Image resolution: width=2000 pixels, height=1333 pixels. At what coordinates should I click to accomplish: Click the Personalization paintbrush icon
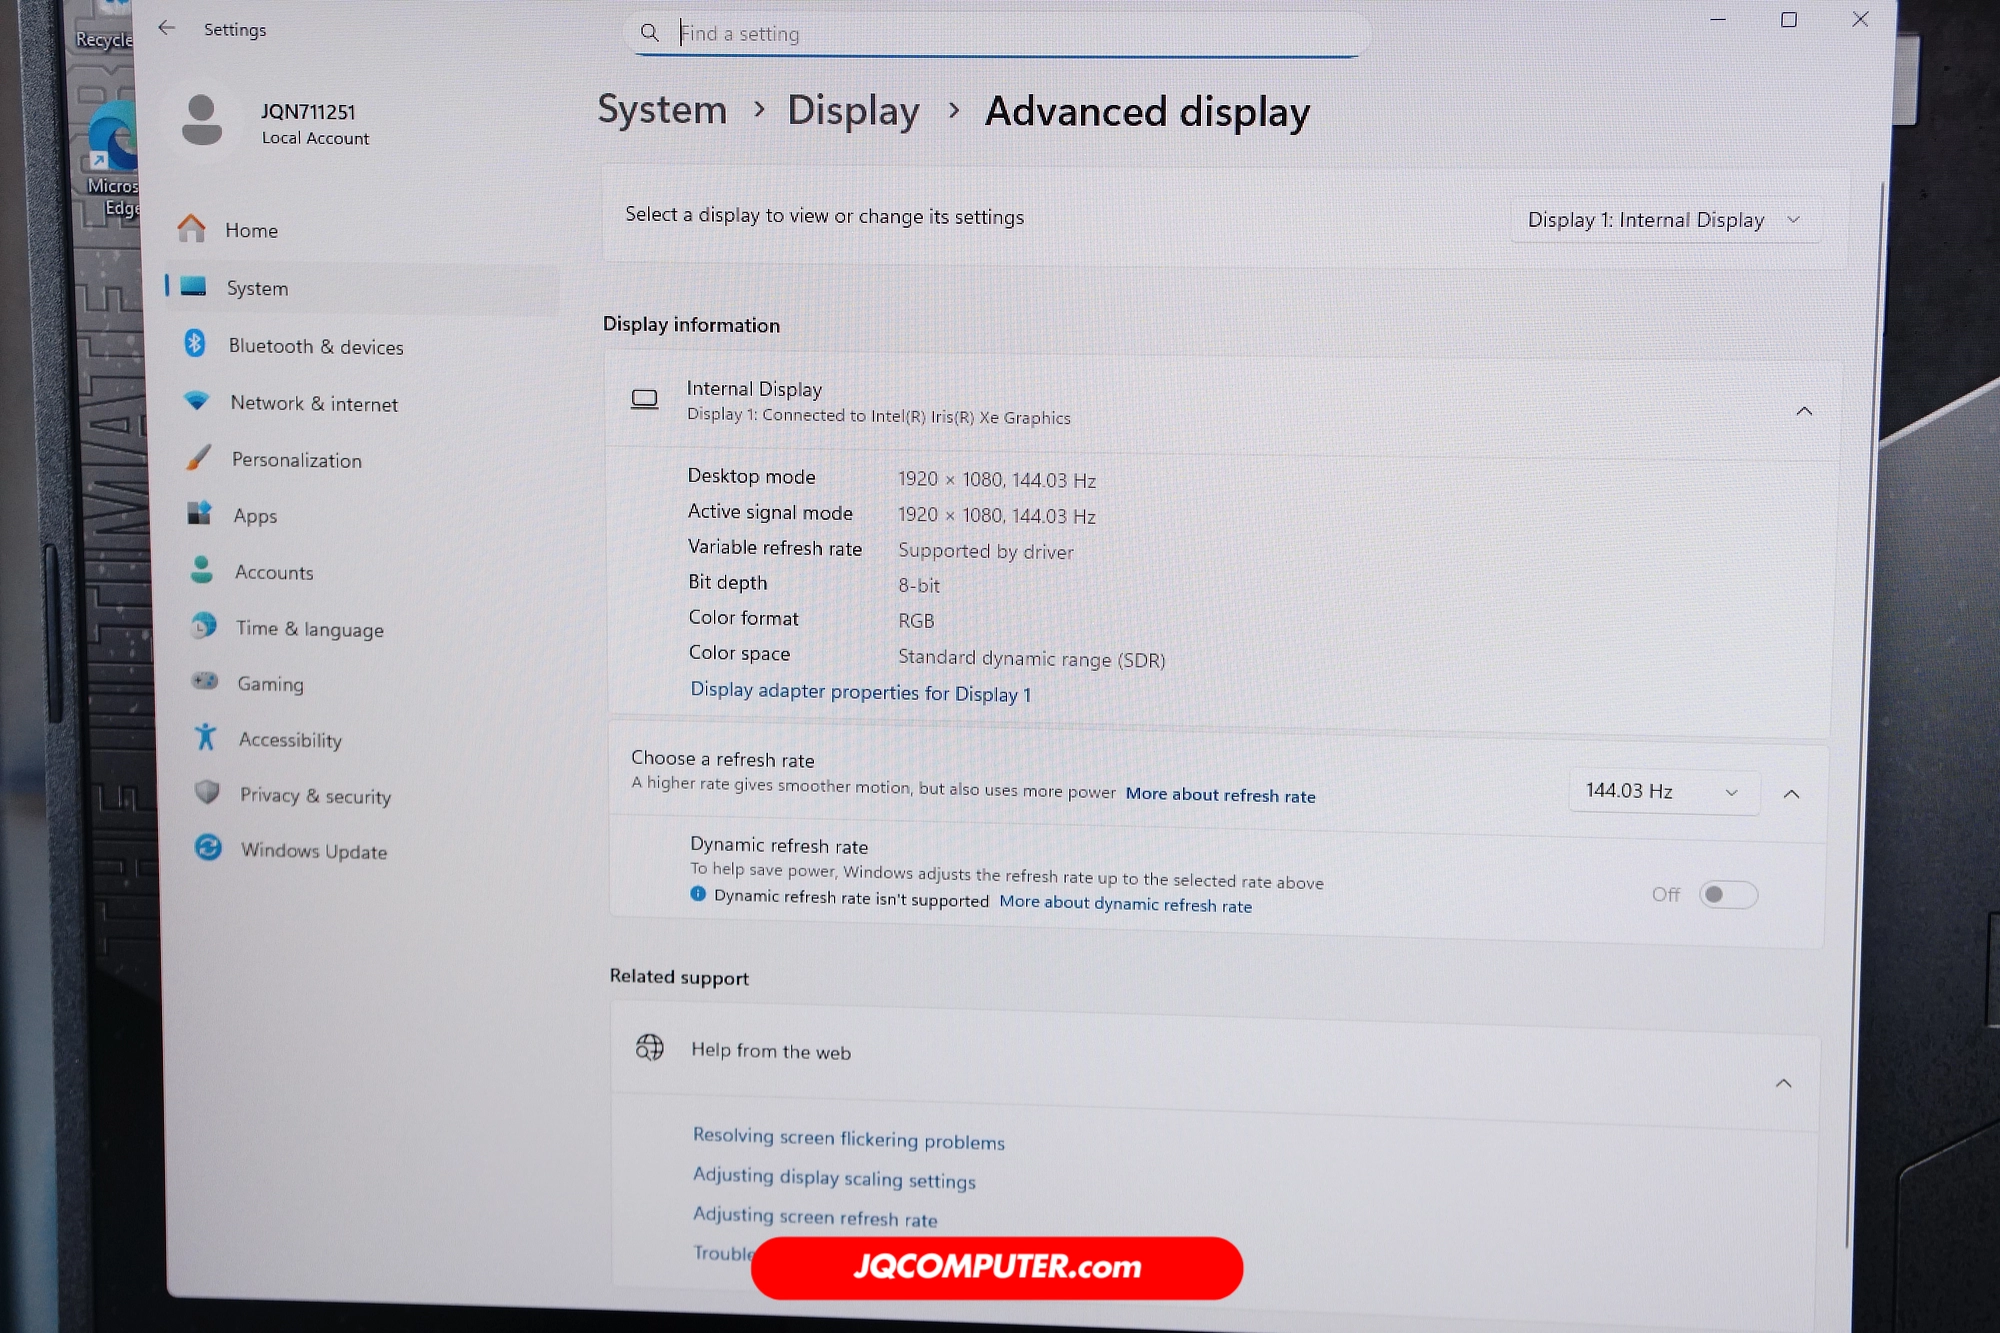pyautogui.click(x=199, y=458)
